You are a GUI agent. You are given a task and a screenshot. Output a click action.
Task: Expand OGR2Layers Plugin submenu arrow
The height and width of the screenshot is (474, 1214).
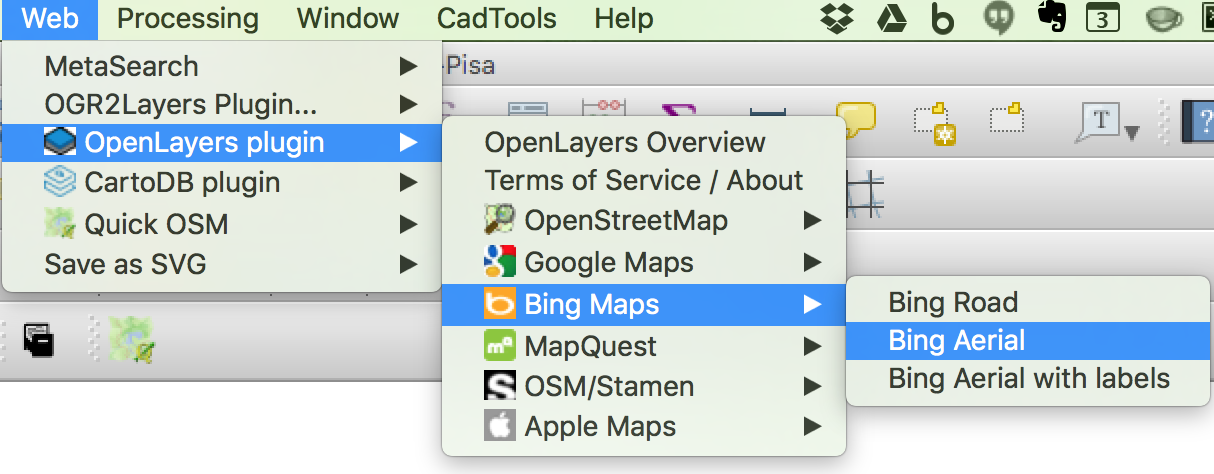408,104
